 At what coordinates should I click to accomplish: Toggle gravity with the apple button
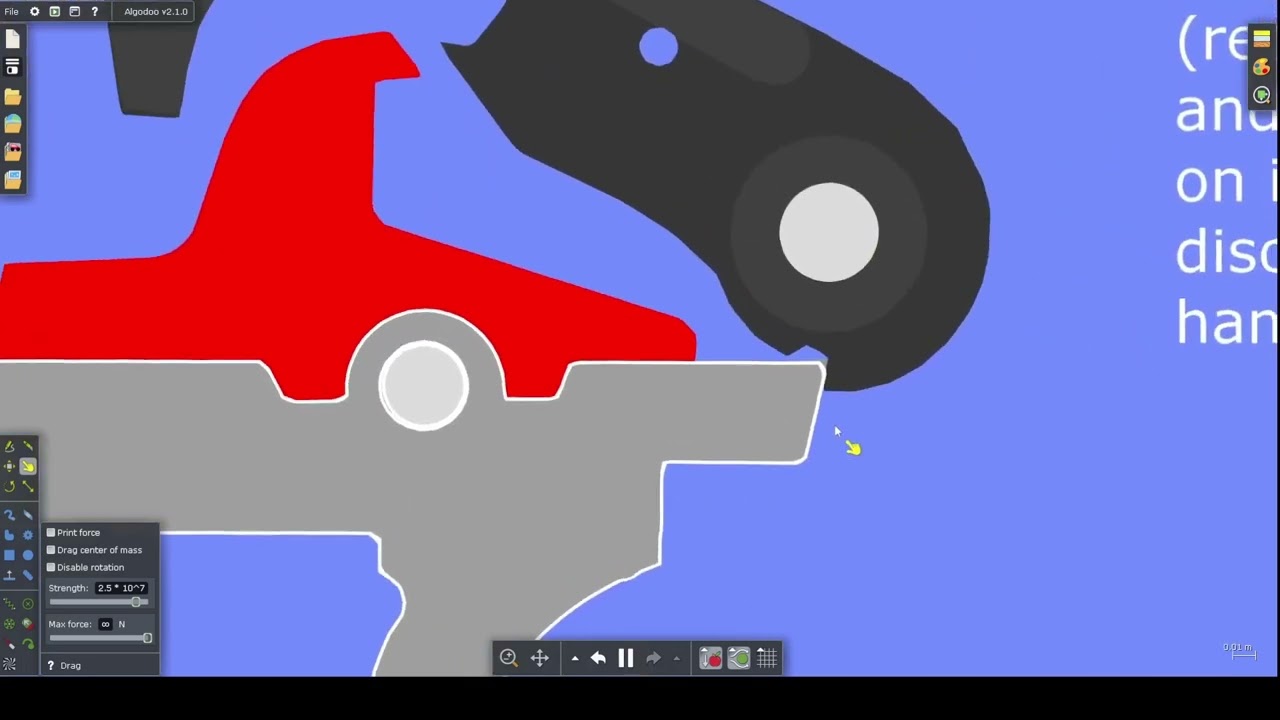click(710, 658)
